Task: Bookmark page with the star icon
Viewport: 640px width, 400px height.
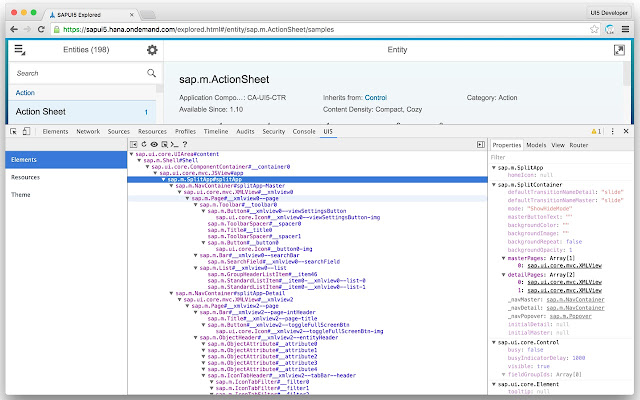Action: (594, 29)
